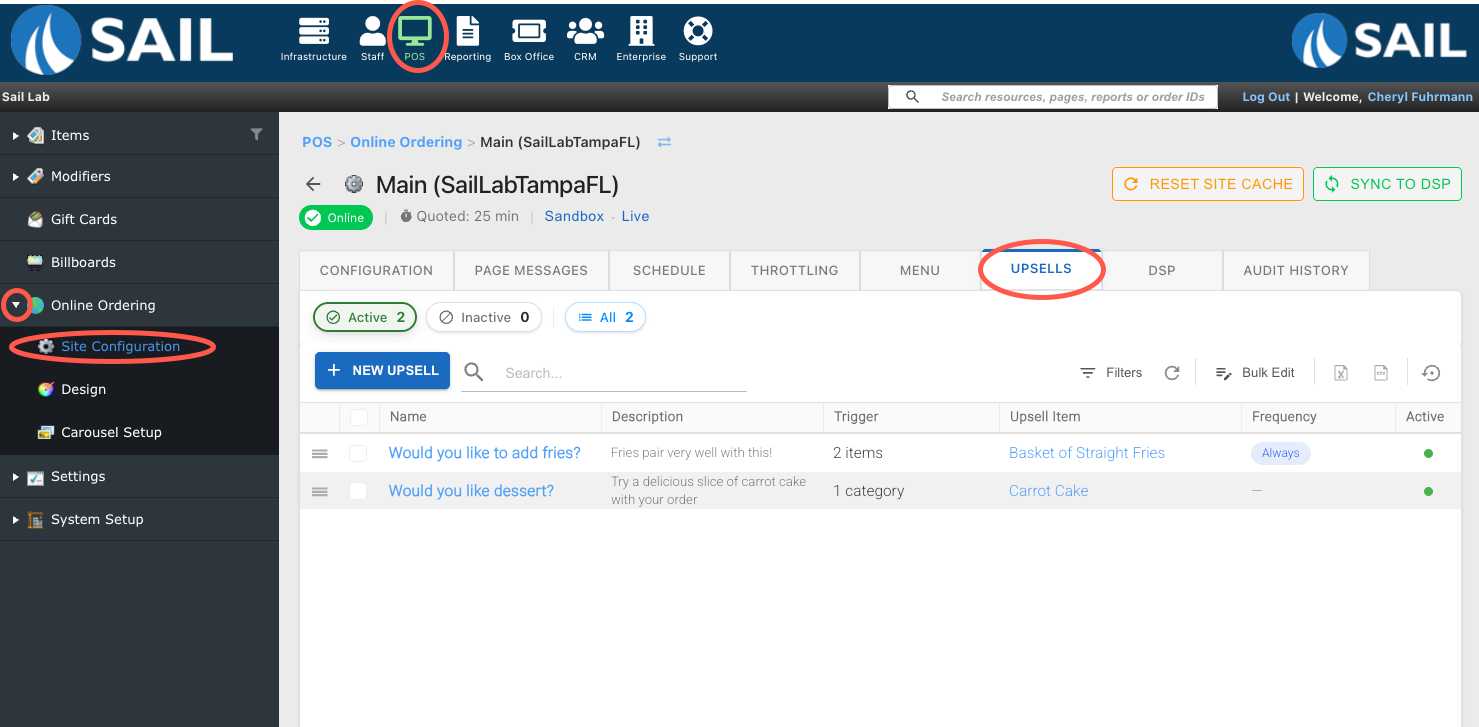This screenshot has width=1479, height=727.
Task: Open the Live link
Action: [635, 216]
